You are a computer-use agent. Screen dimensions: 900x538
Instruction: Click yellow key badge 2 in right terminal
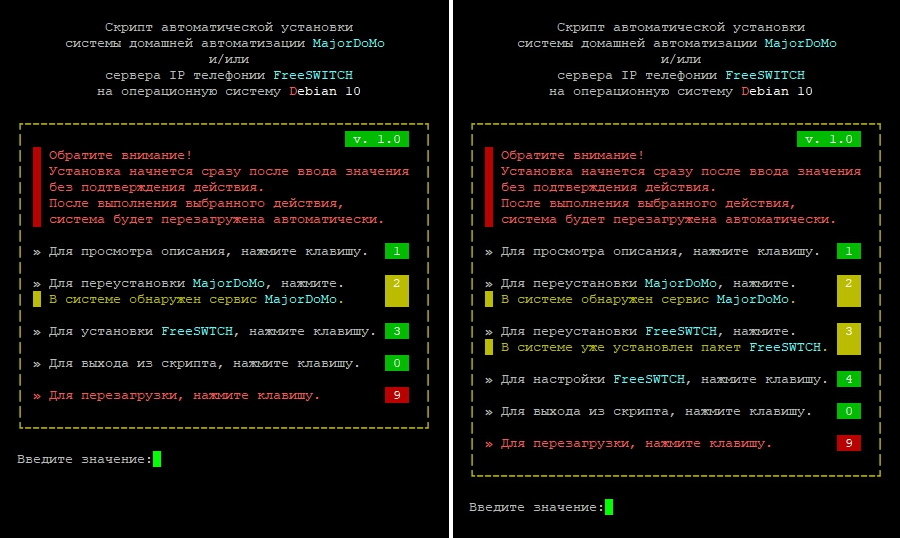click(849, 291)
